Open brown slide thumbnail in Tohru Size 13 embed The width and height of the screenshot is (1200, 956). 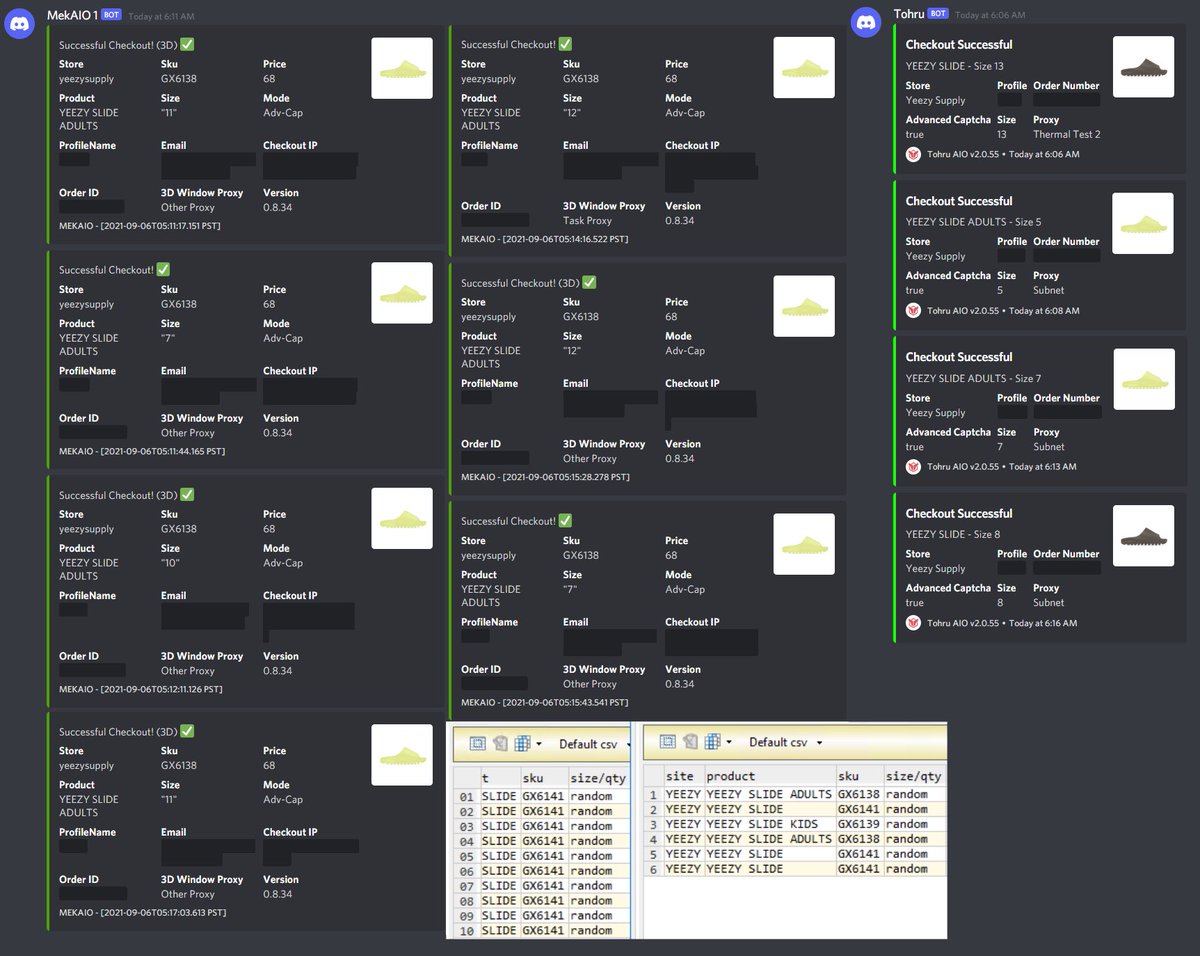pos(1144,67)
